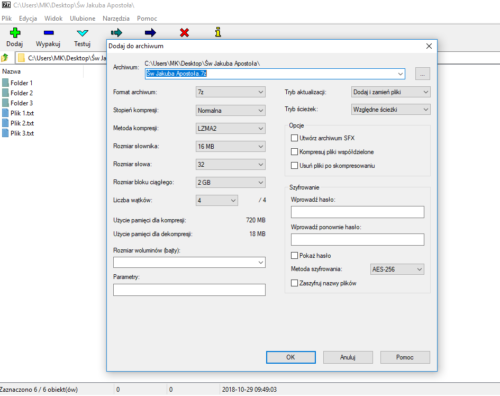Enable Utwórz archiwum SFX checkbox

pos(294,138)
